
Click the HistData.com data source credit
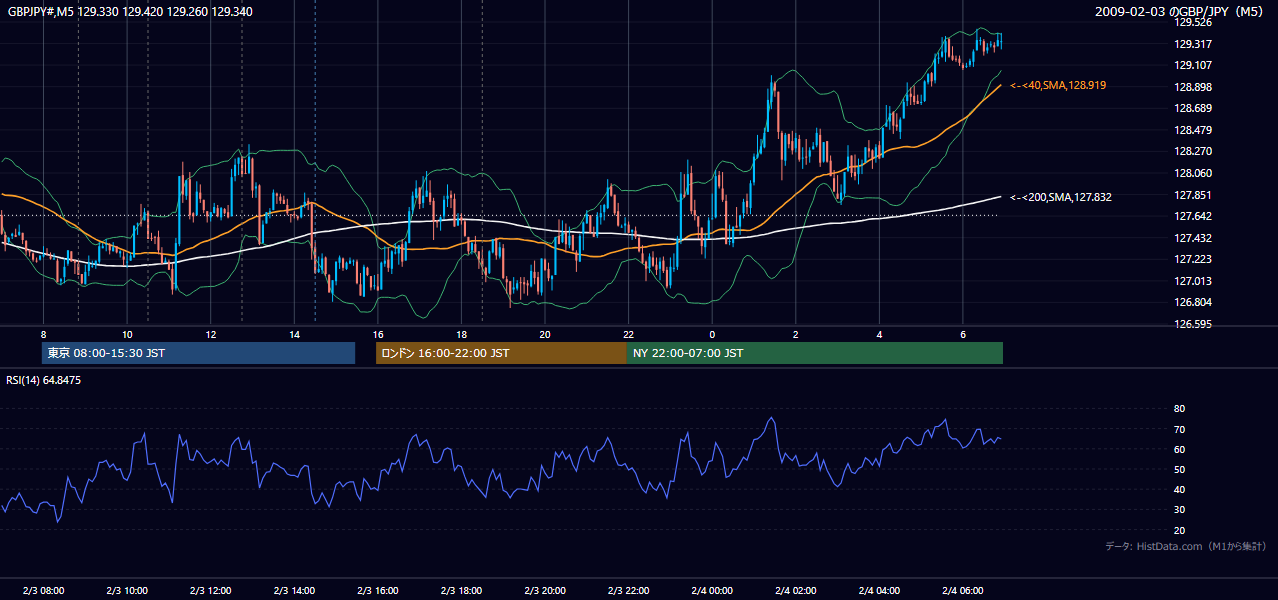coord(1185,546)
